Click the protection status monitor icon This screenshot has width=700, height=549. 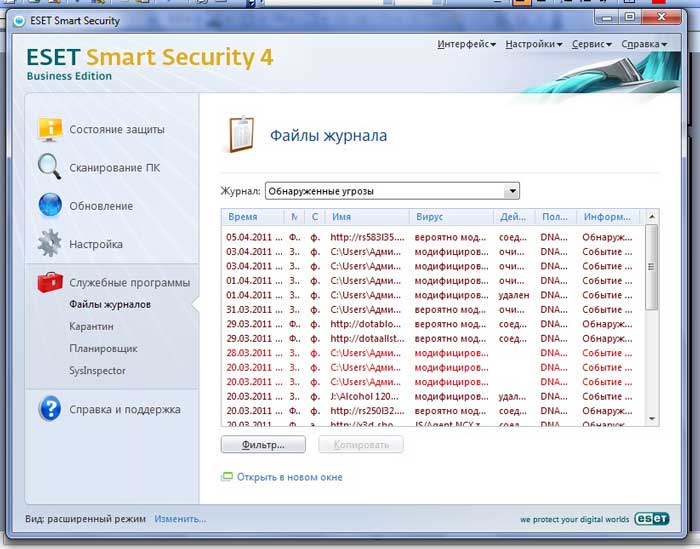[x=50, y=129]
